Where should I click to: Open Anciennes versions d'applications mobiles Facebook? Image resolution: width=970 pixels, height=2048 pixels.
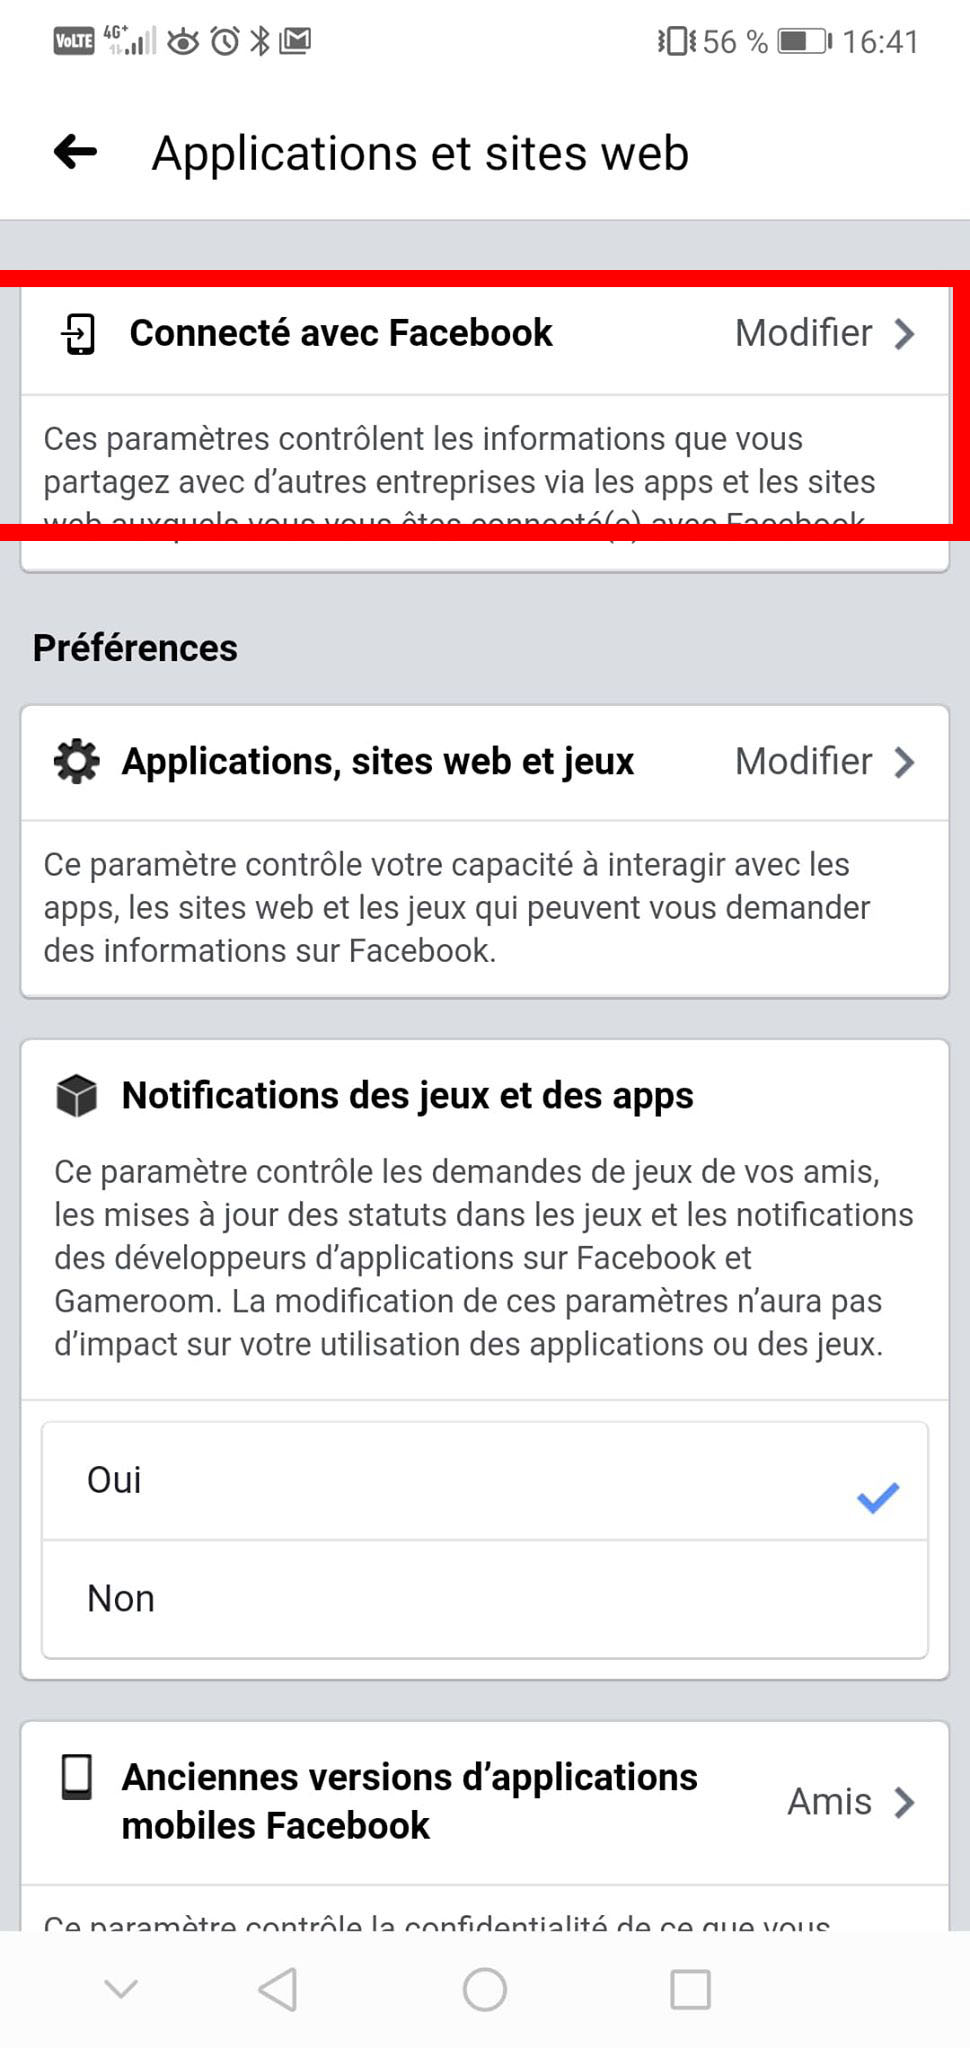409,1801
